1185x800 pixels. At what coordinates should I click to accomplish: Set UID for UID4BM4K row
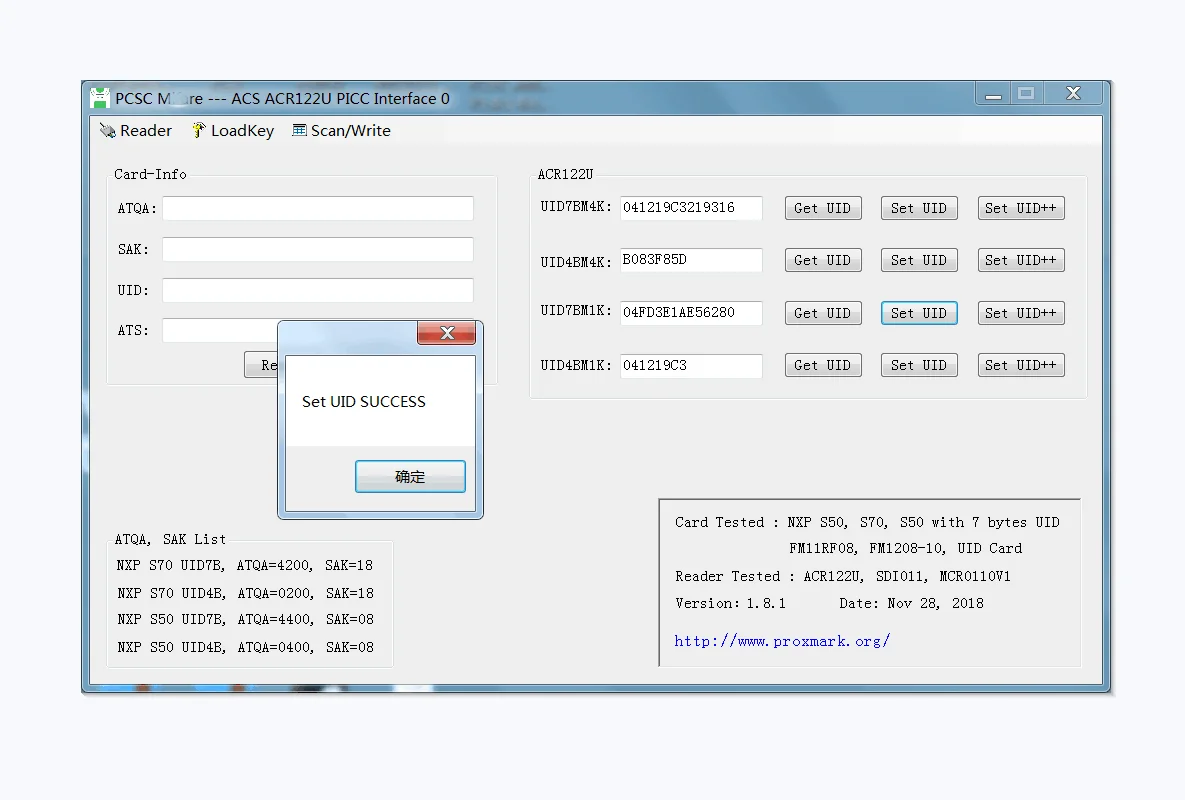[x=919, y=261]
